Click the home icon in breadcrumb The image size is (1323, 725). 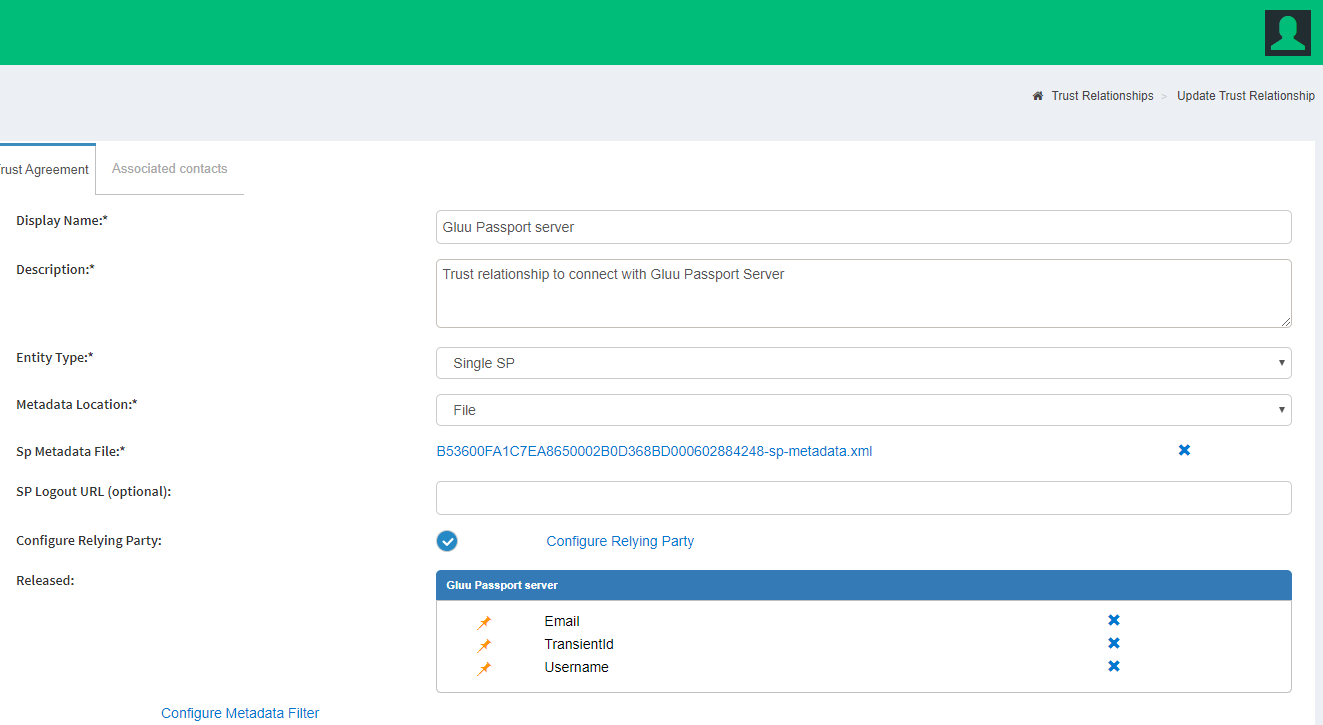[x=1038, y=96]
